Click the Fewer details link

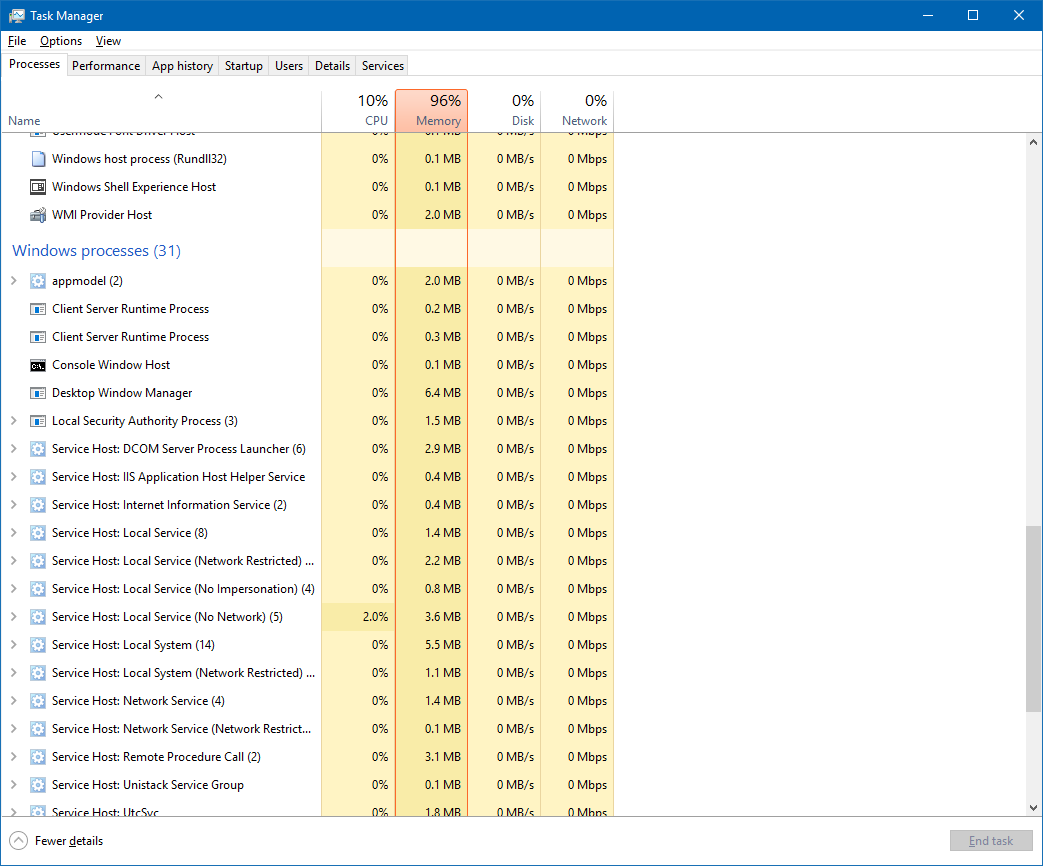point(69,841)
